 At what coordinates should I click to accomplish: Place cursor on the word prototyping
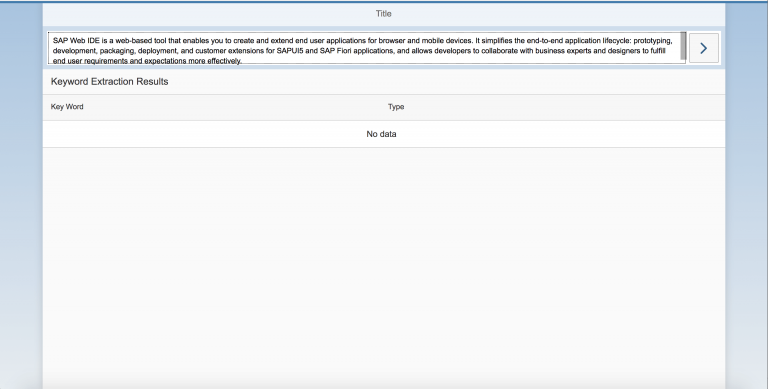coord(652,41)
